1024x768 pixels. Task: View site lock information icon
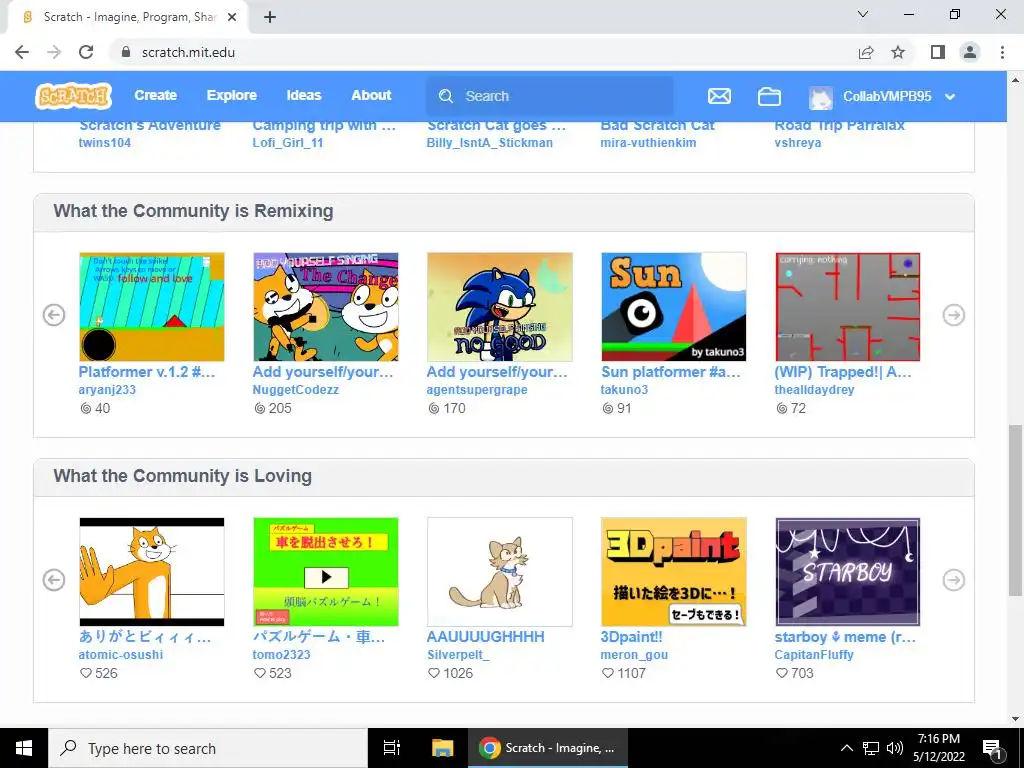coord(126,52)
